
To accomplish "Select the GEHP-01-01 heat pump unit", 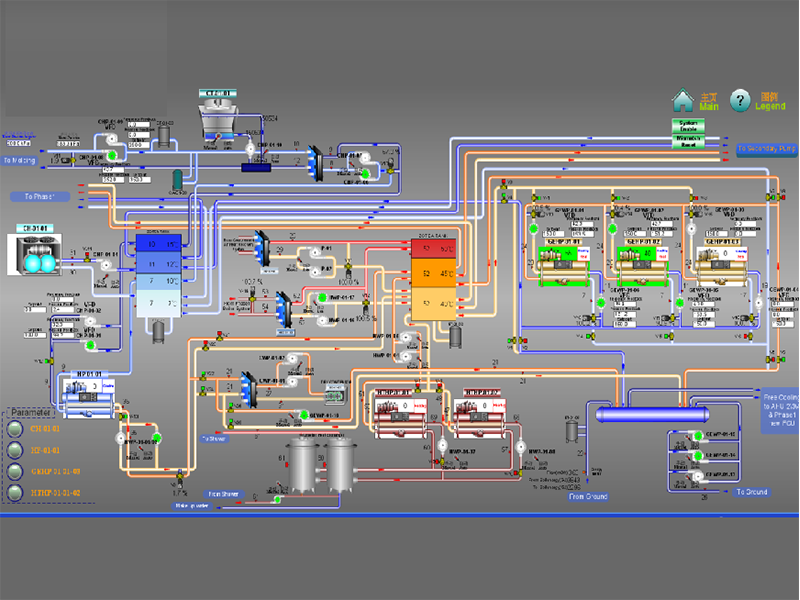I will pos(564,265).
